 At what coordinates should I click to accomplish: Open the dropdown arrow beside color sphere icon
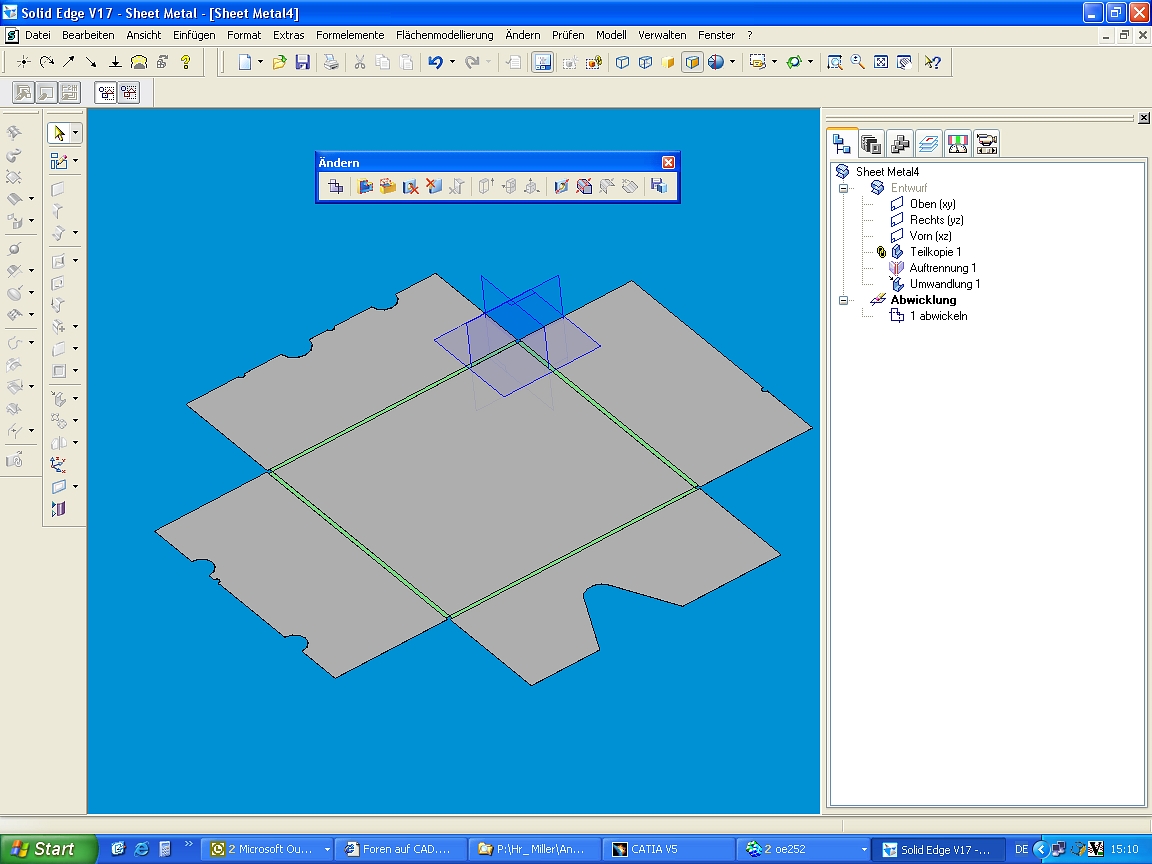732,62
